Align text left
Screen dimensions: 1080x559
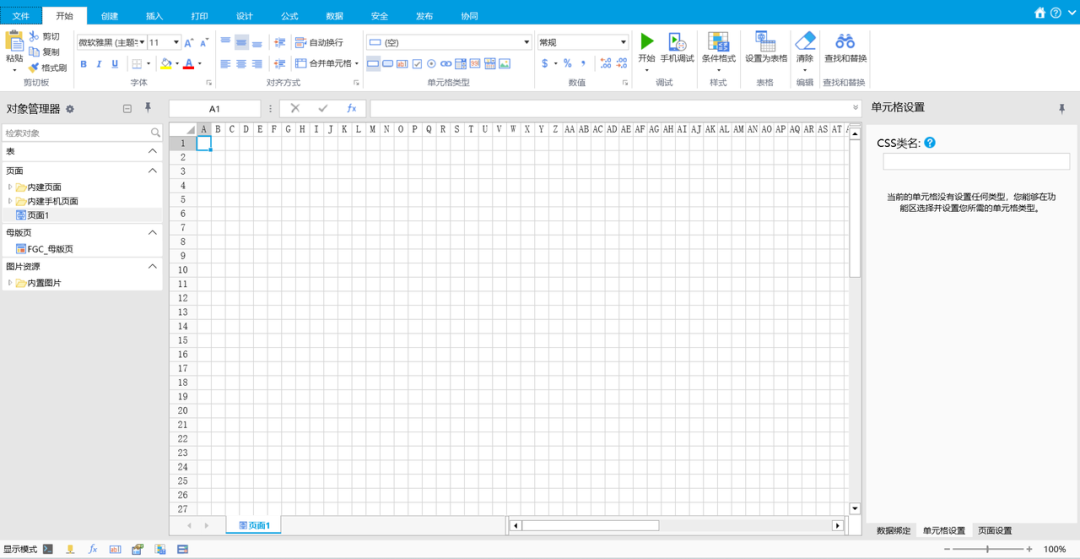(x=225, y=64)
